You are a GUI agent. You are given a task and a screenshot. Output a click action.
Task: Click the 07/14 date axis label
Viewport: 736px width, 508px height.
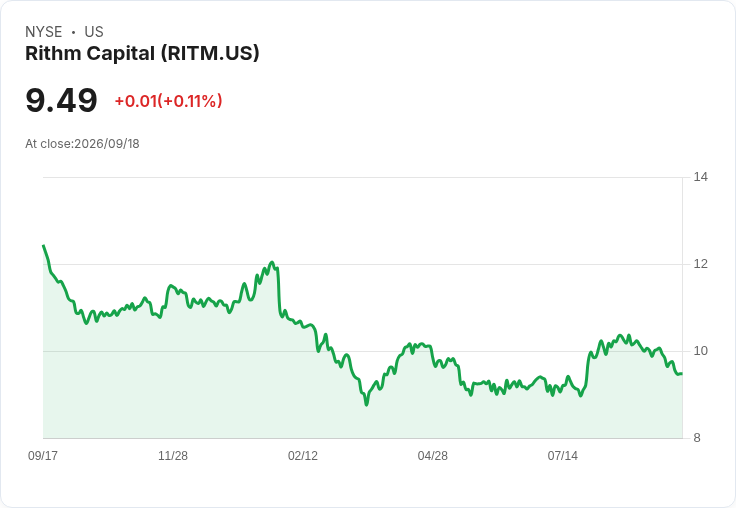tap(562, 455)
